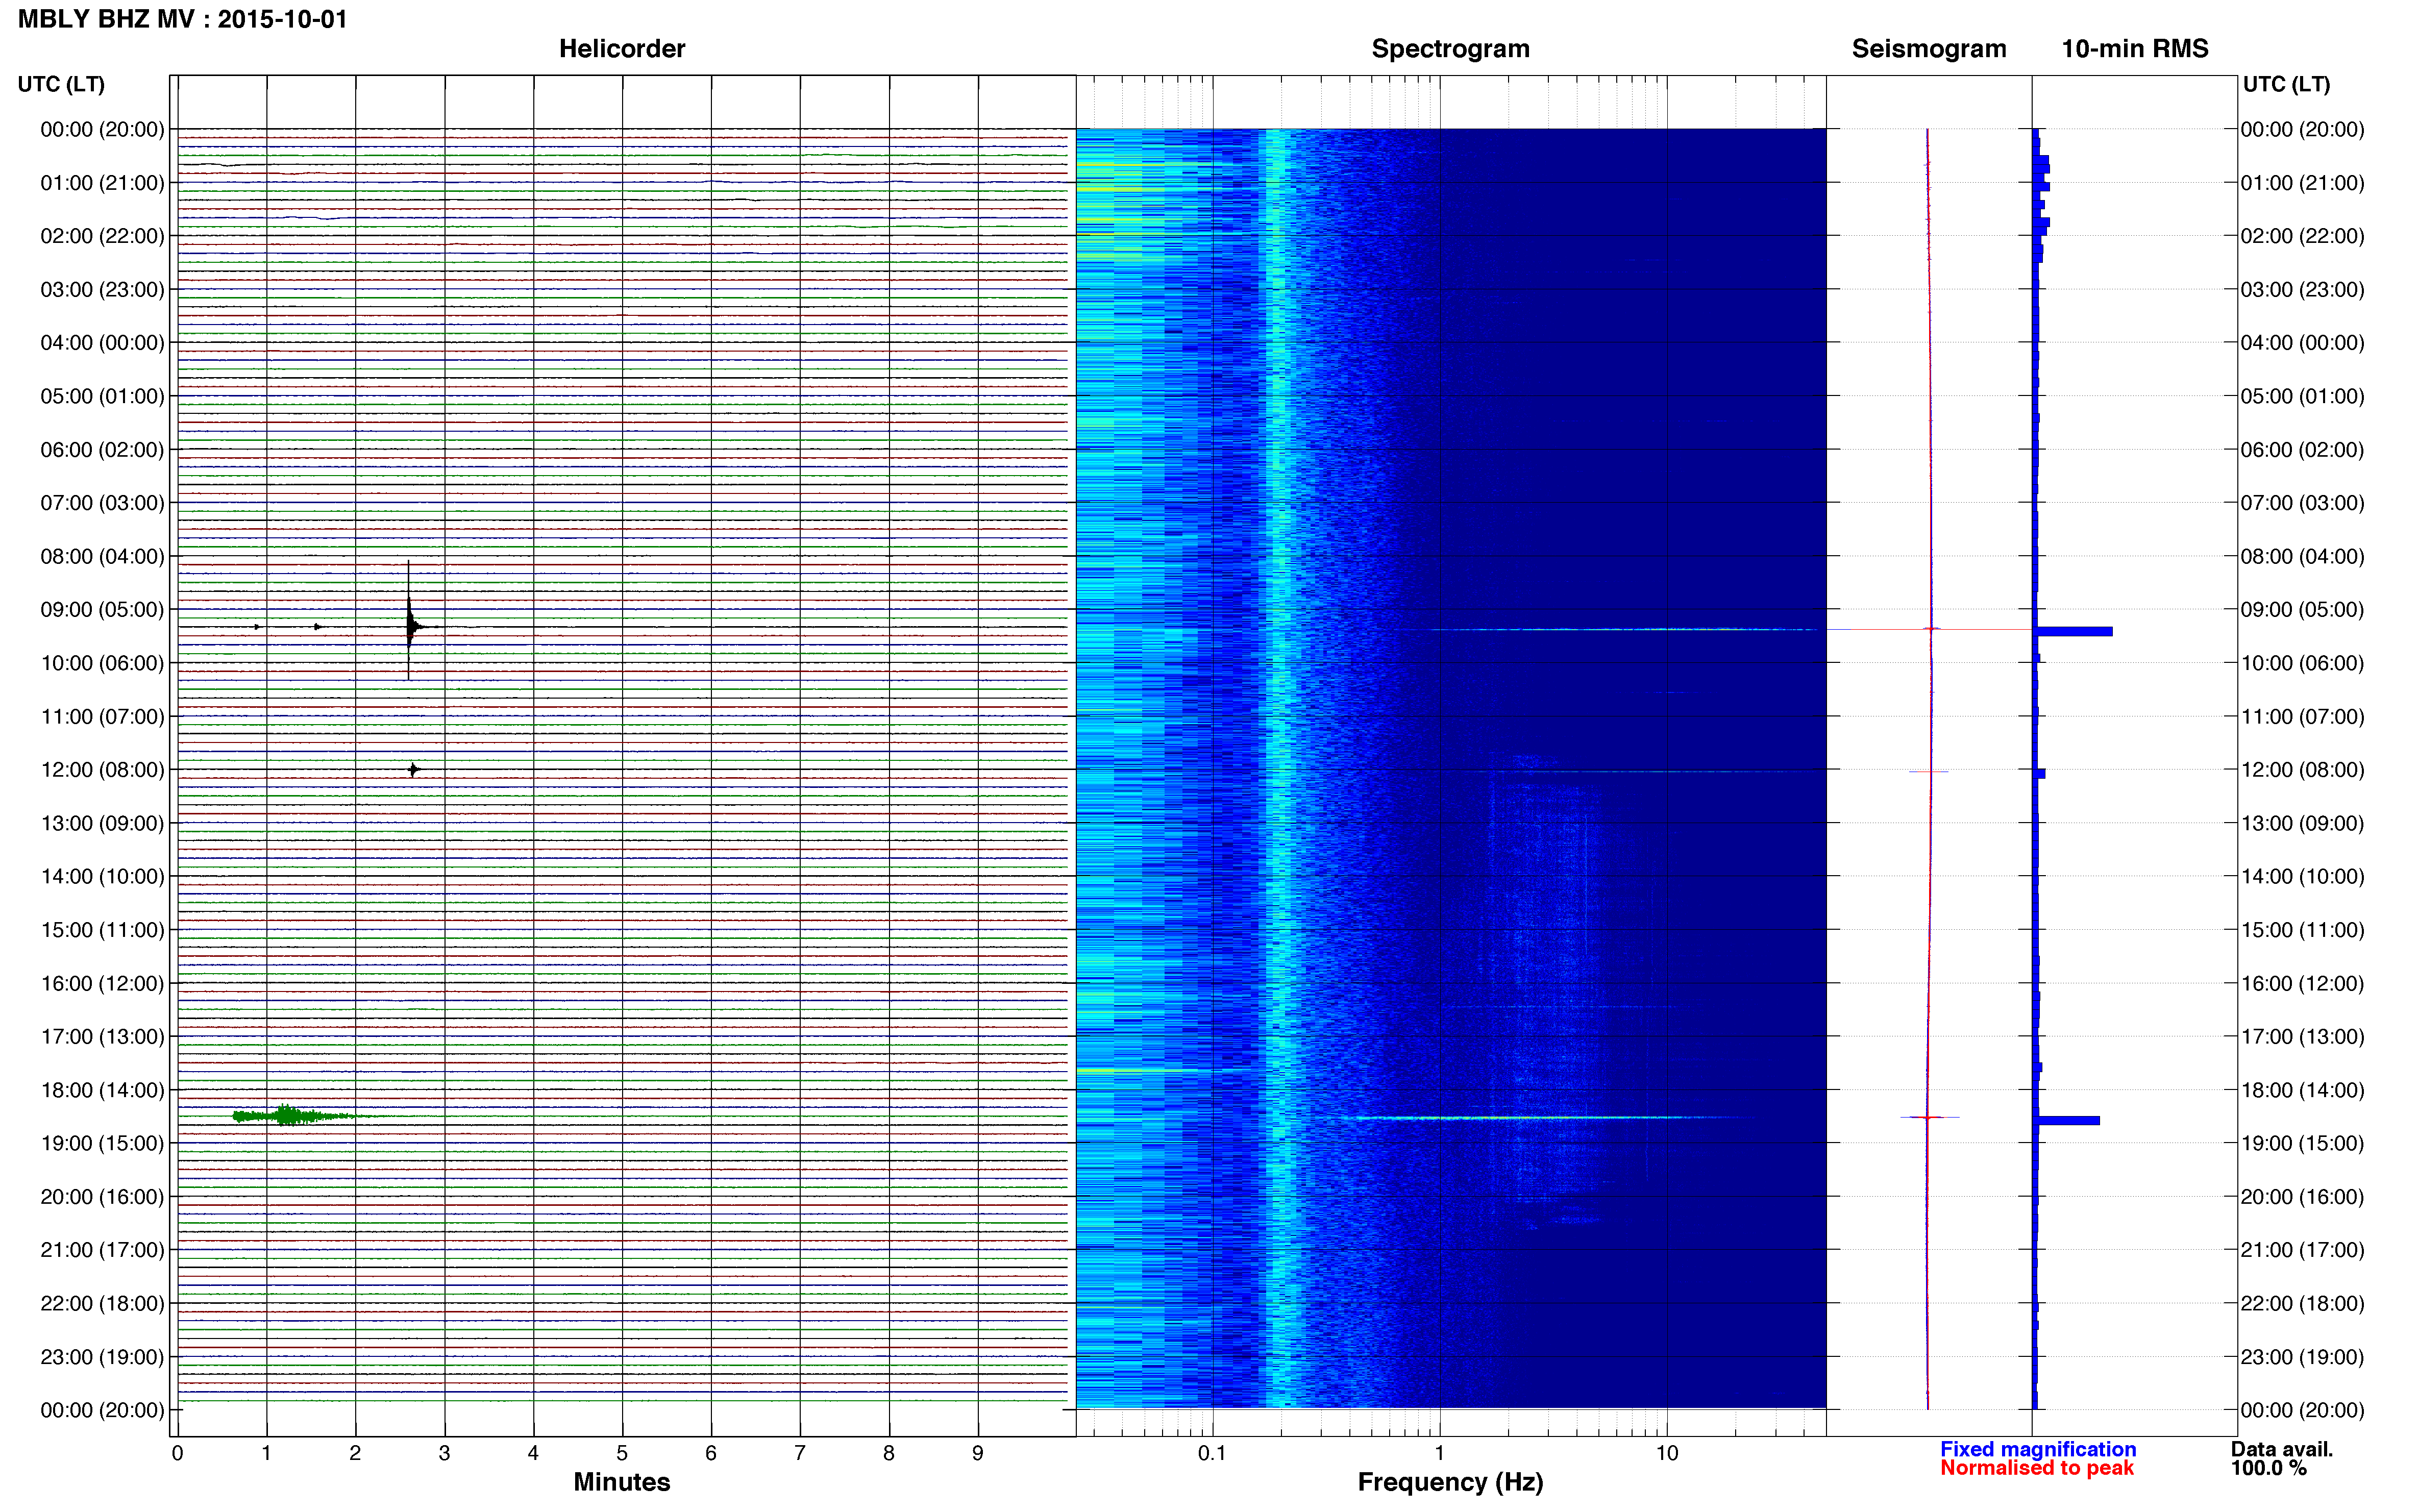Click the left-axis label '18:00 (14:00)'
Image resolution: width=2419 pixels, height=1512 pixels.
102,1090
